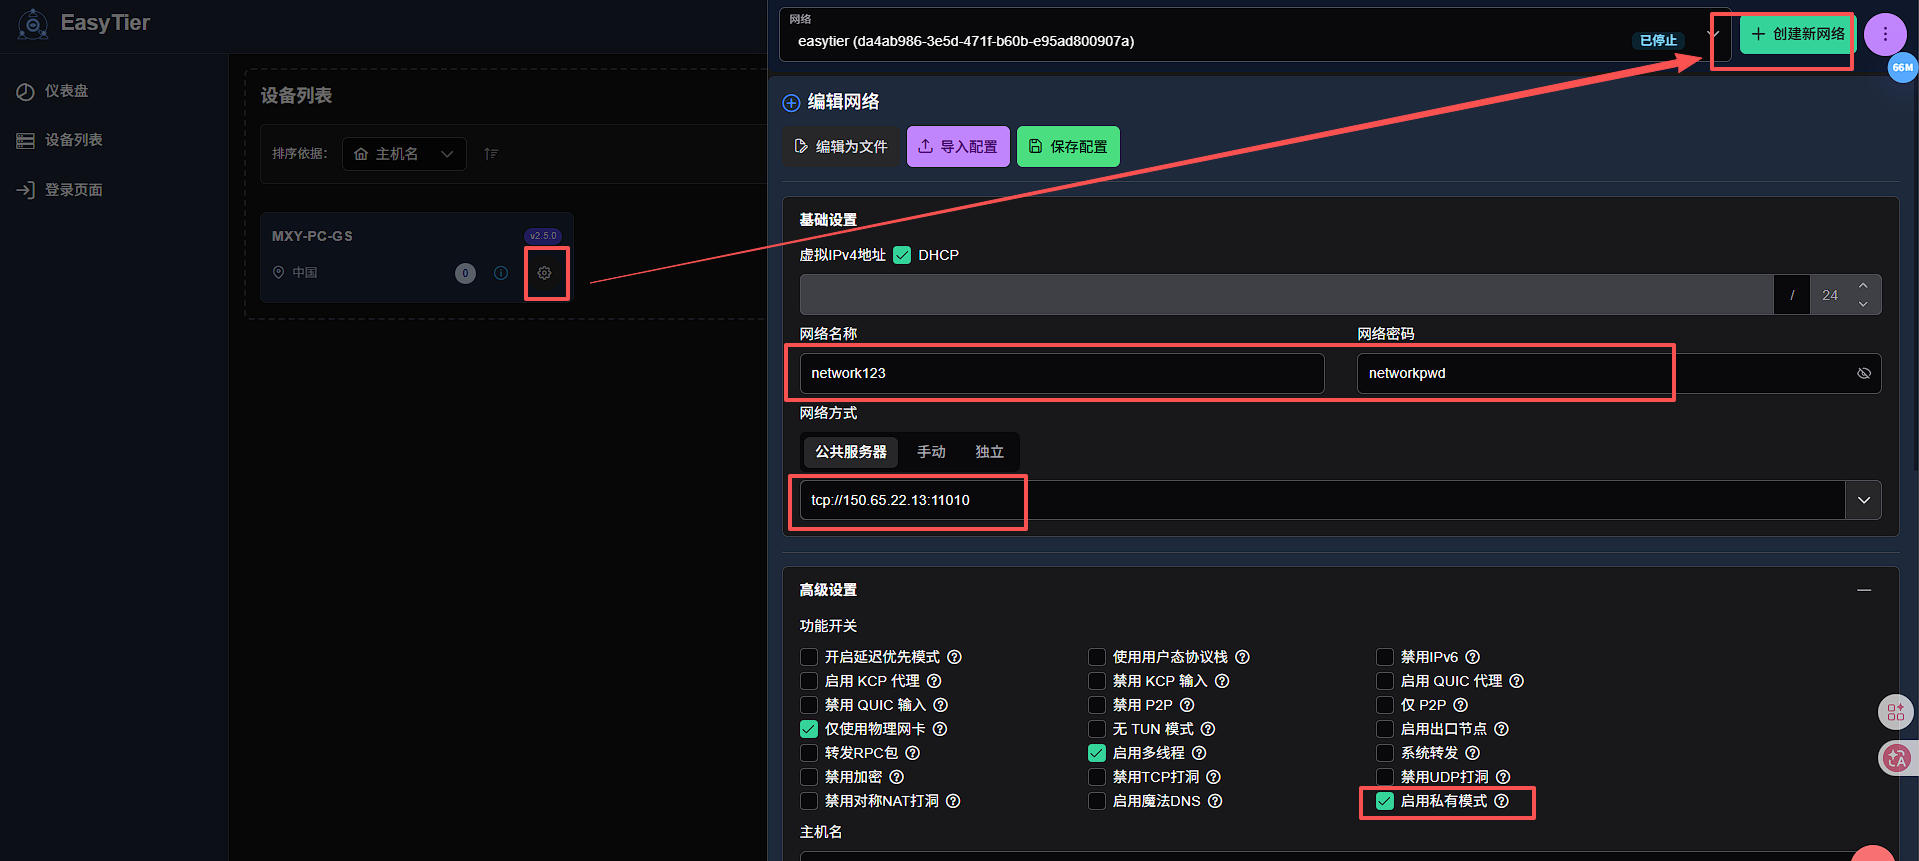
Task: Disable 仅使用物理网卡 checkbox
Action: (x=809, y=729)
